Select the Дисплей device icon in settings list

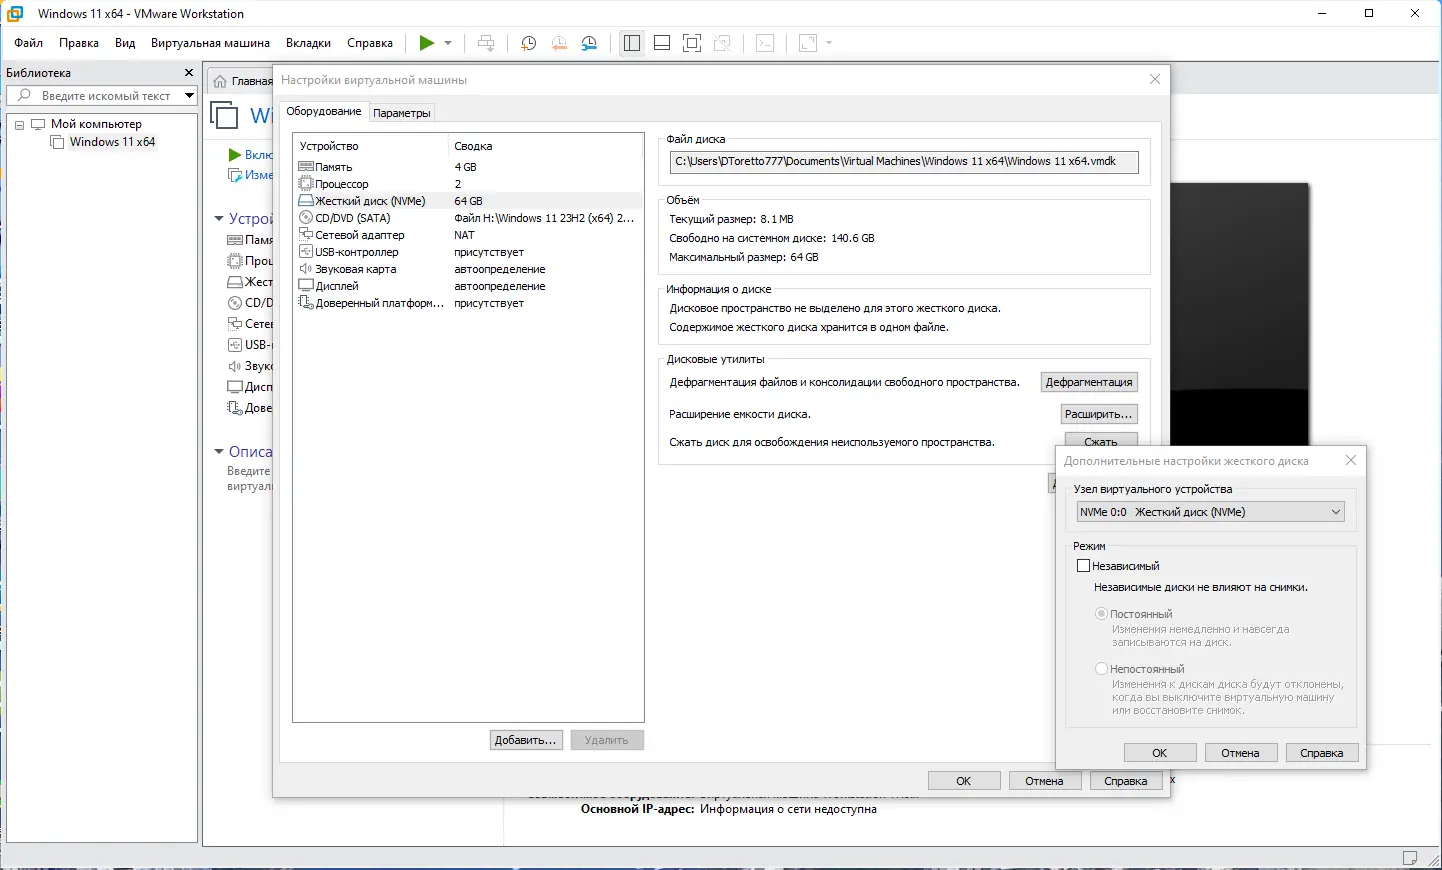pyautogui.click(x=306, y=286)
